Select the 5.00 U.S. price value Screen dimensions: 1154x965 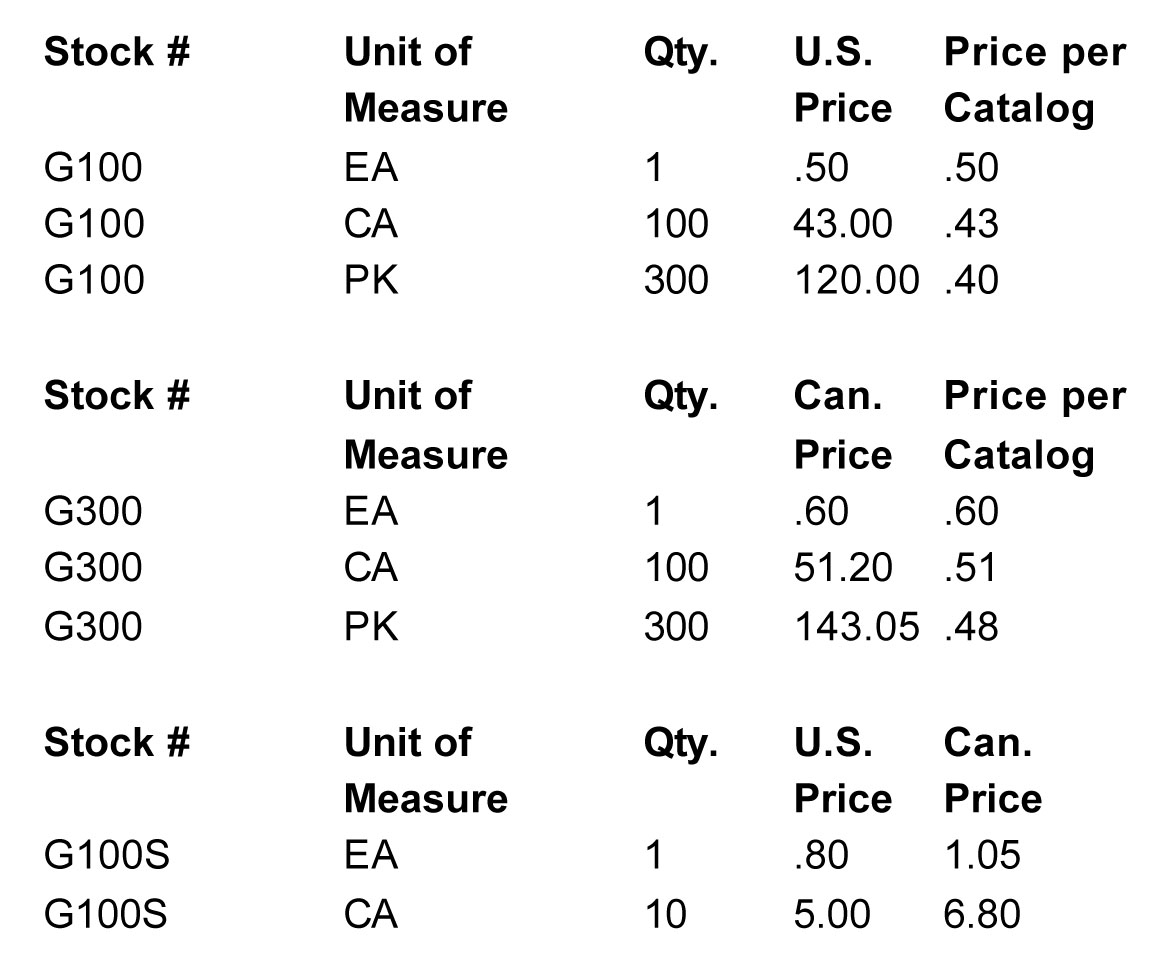[x=832, y=913]
